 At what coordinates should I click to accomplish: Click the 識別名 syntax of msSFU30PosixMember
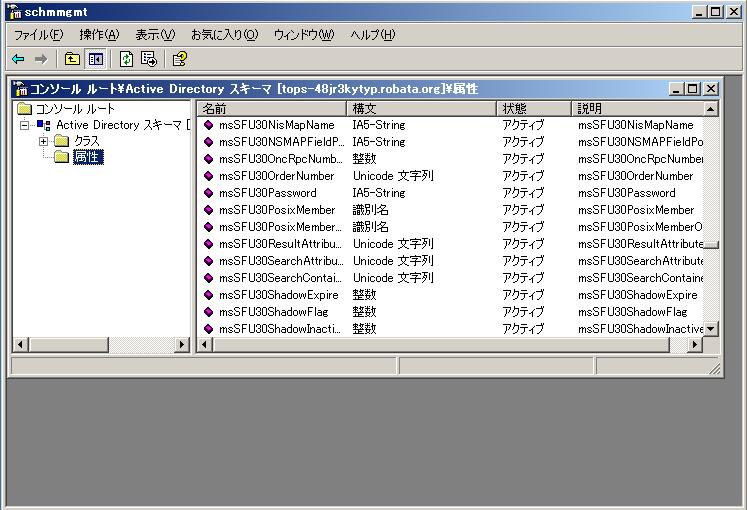[x=370, y=210]
